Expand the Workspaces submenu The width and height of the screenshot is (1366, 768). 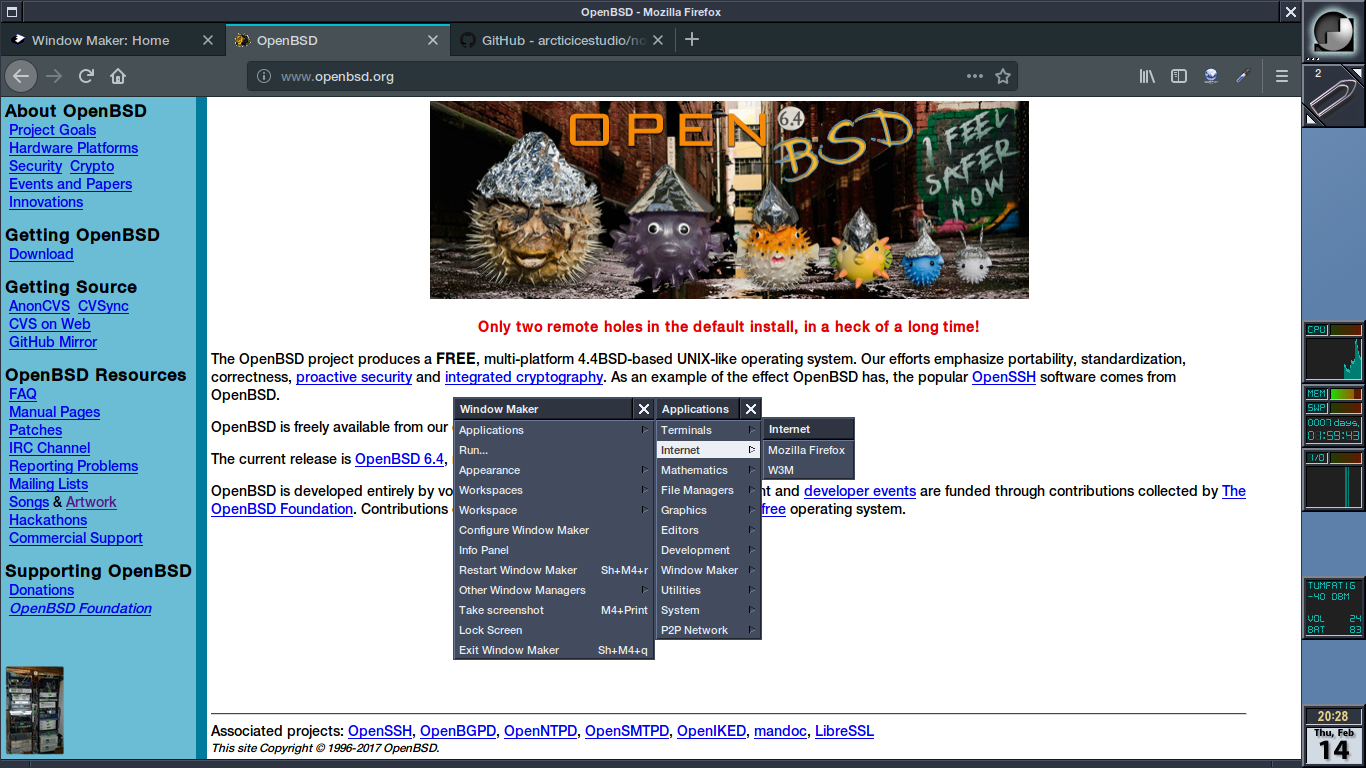(x=554, y=490)
